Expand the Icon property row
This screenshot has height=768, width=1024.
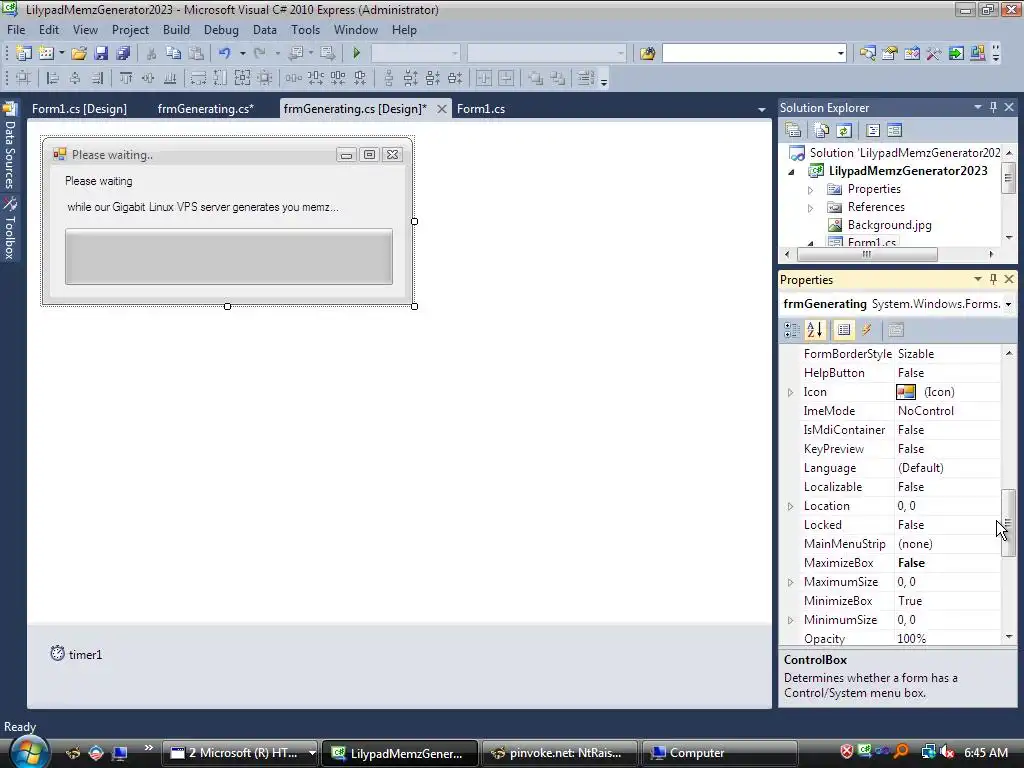coord(790,392)
